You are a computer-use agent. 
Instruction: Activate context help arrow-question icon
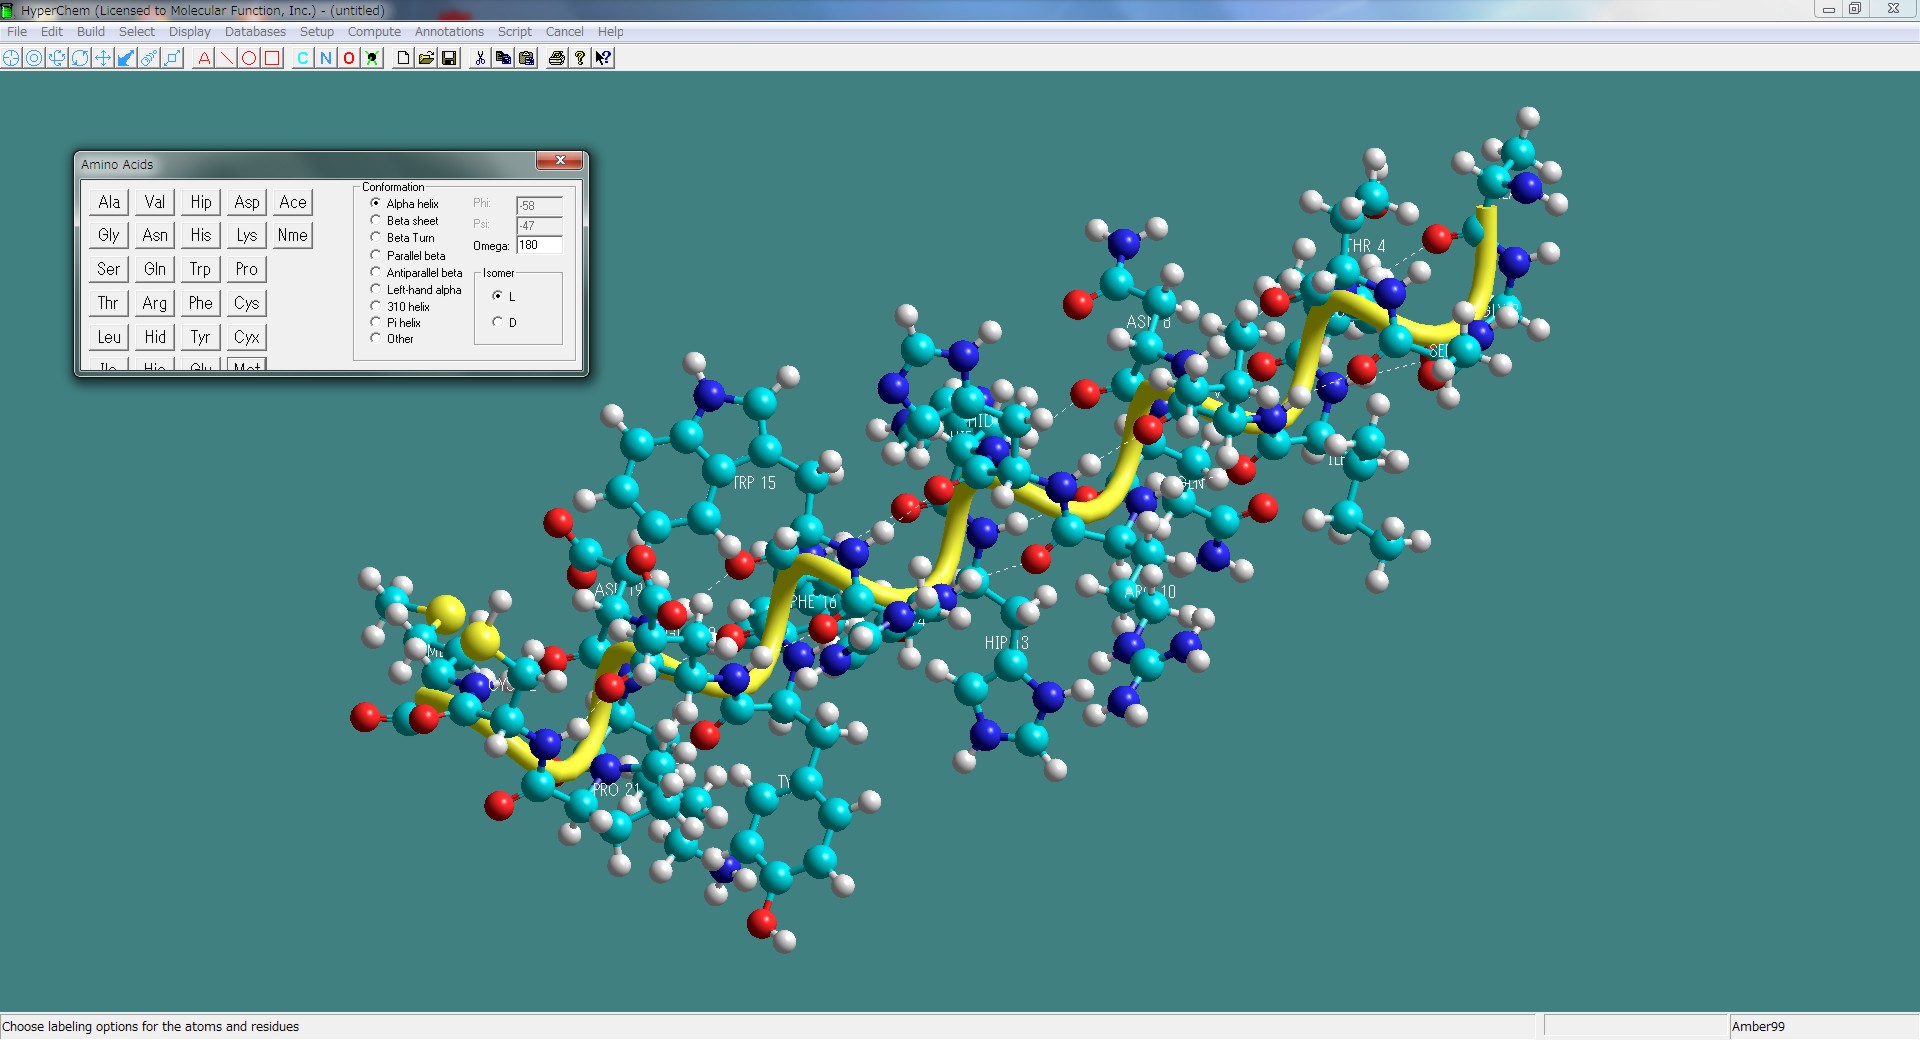(x=603, y=58)
